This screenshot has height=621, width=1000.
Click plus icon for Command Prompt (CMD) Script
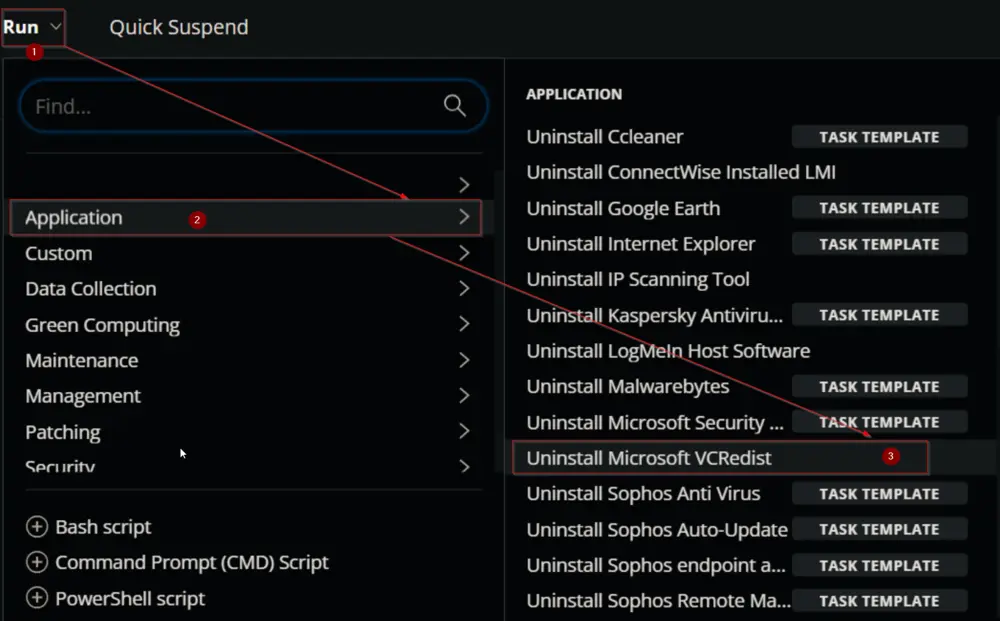37,562
